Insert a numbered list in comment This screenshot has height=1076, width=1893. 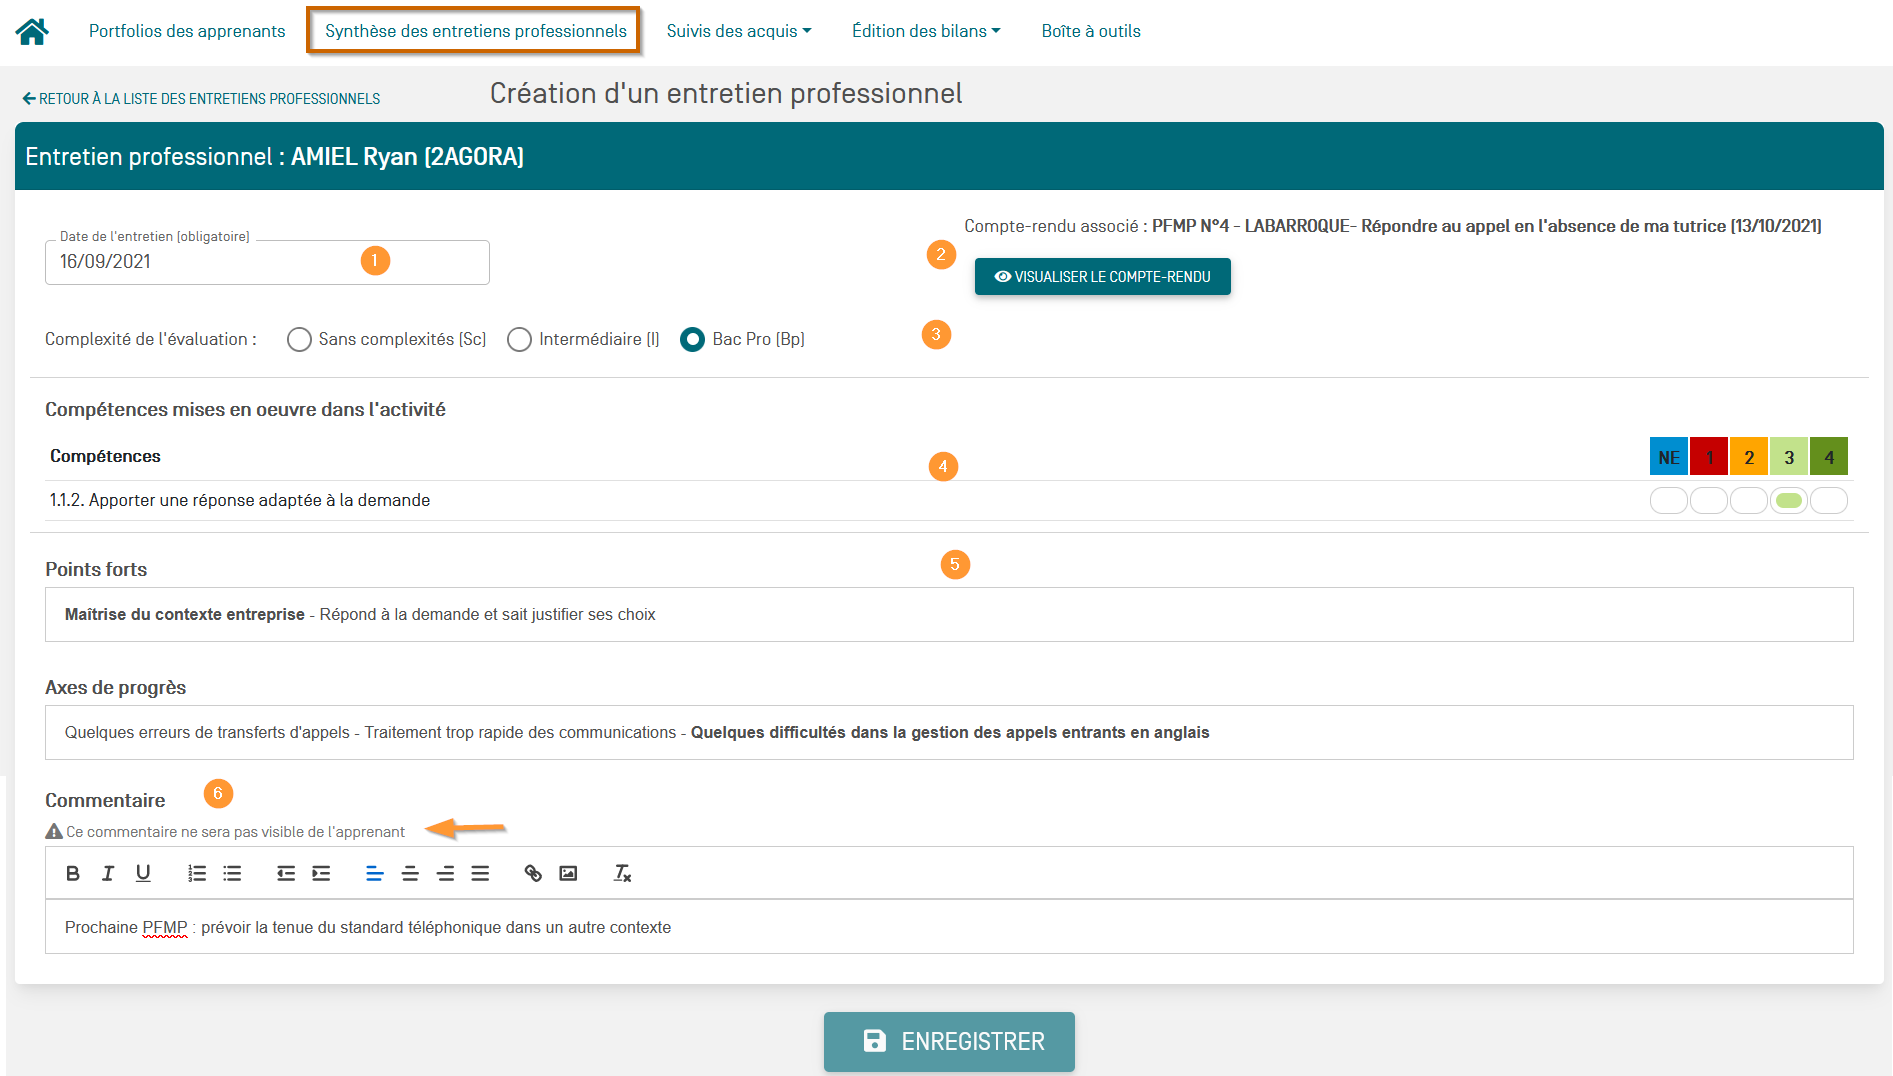click(x=197, y=874)
